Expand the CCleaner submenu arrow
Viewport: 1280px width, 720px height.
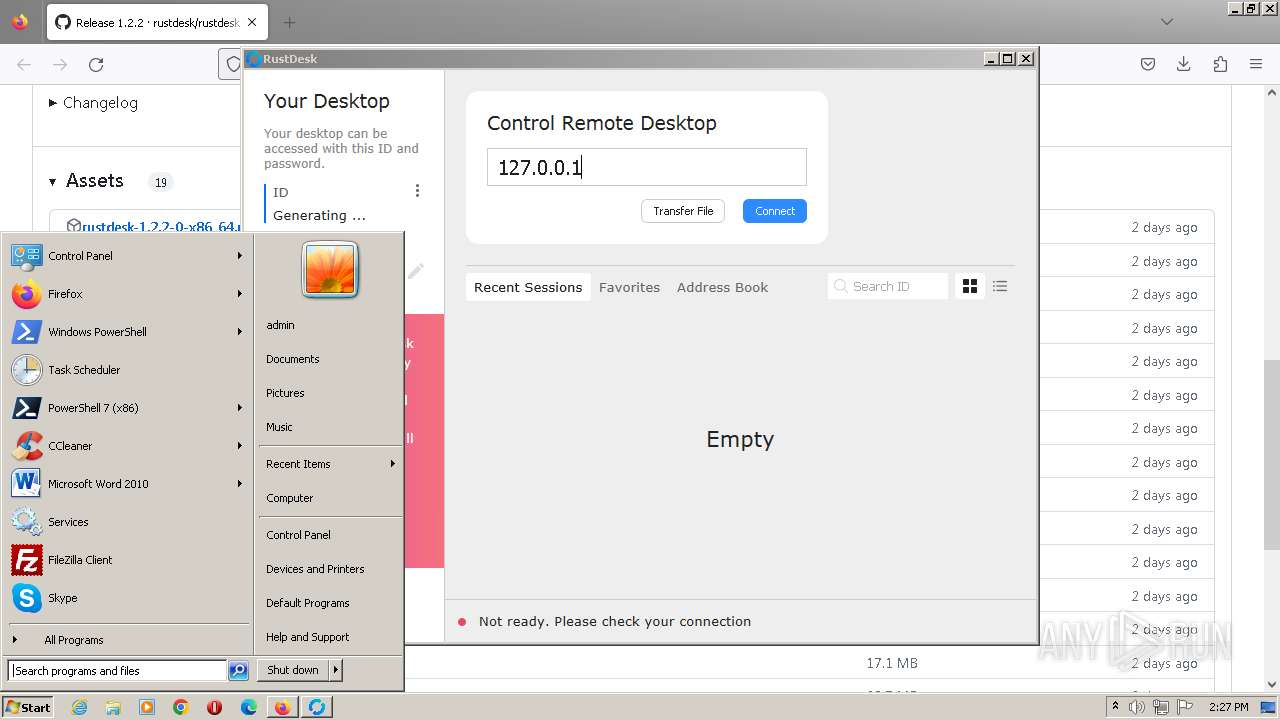[240, 446]
